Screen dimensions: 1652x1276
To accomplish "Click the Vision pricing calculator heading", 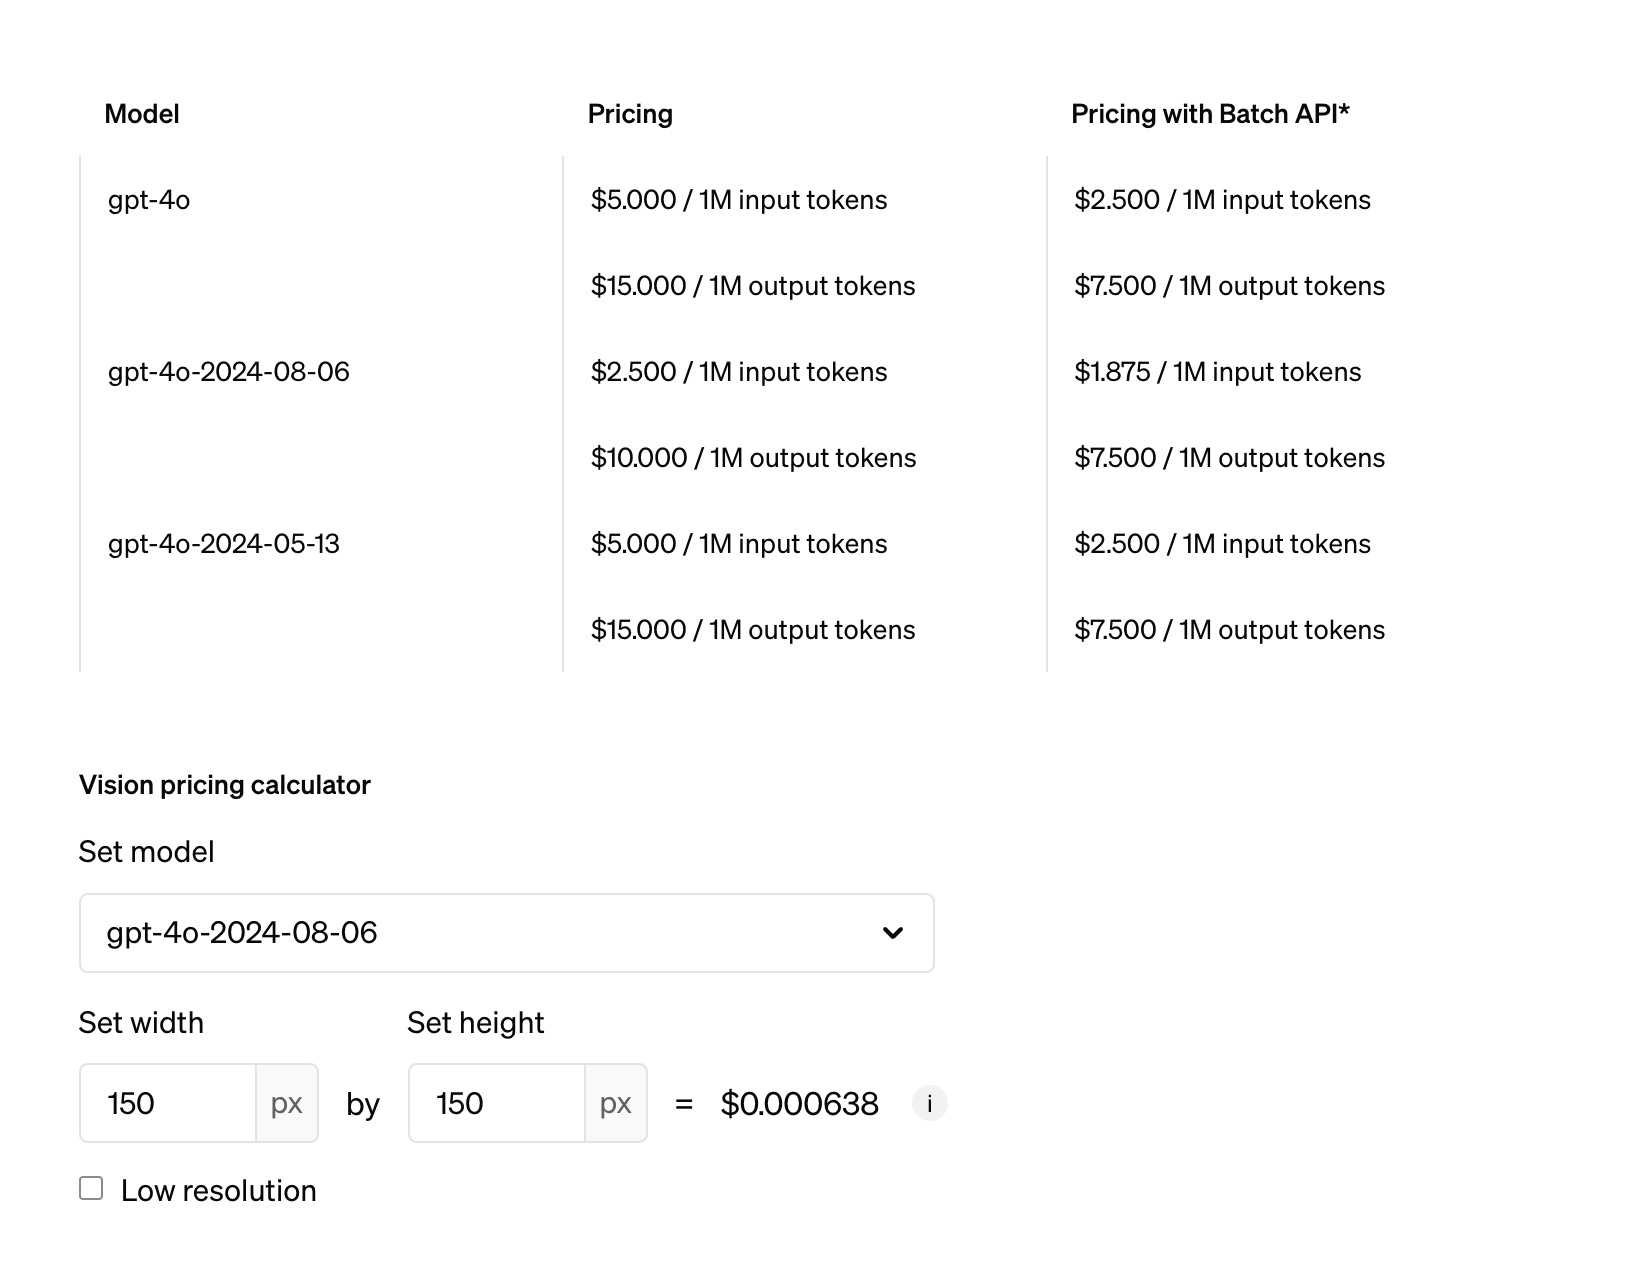I will (x=225, y=785).
